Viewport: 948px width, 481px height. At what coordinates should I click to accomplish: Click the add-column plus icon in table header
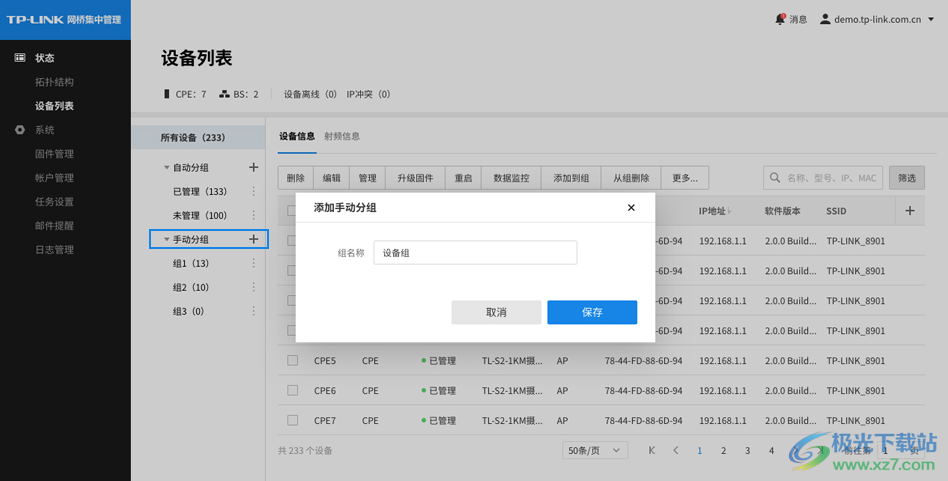pos(910,211)
